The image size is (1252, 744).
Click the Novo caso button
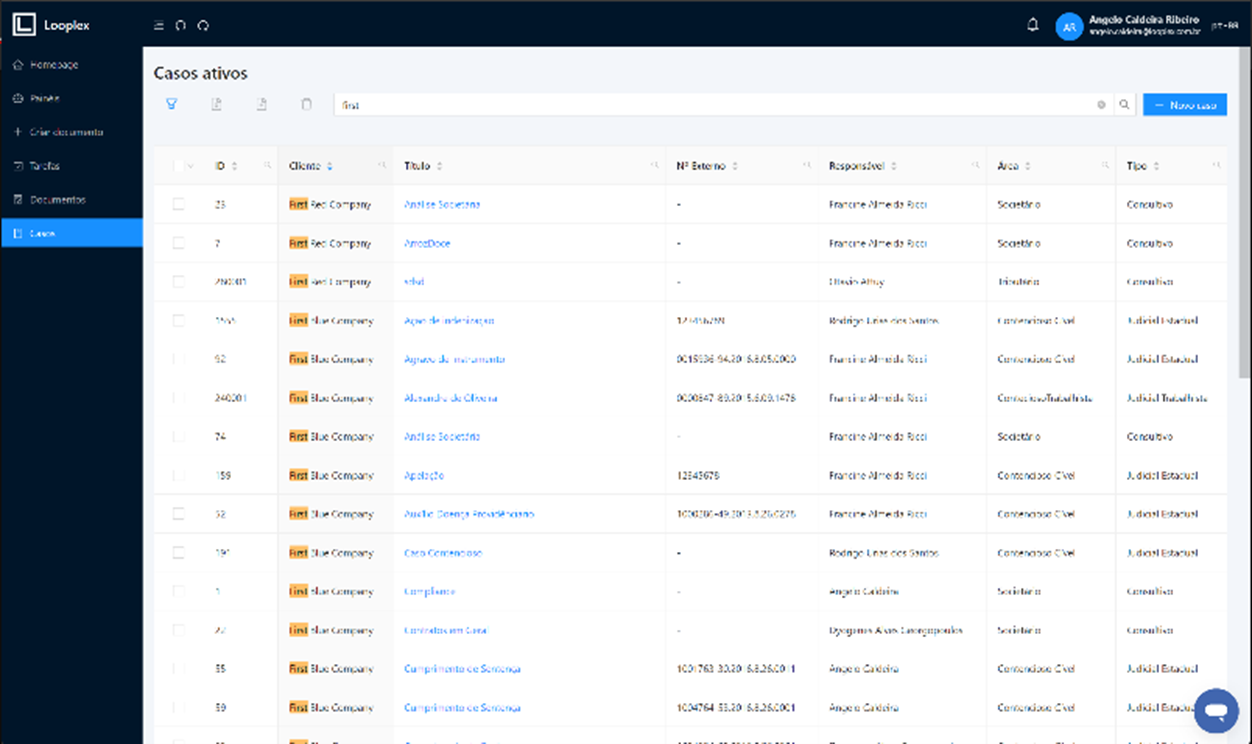point(1185,105)
